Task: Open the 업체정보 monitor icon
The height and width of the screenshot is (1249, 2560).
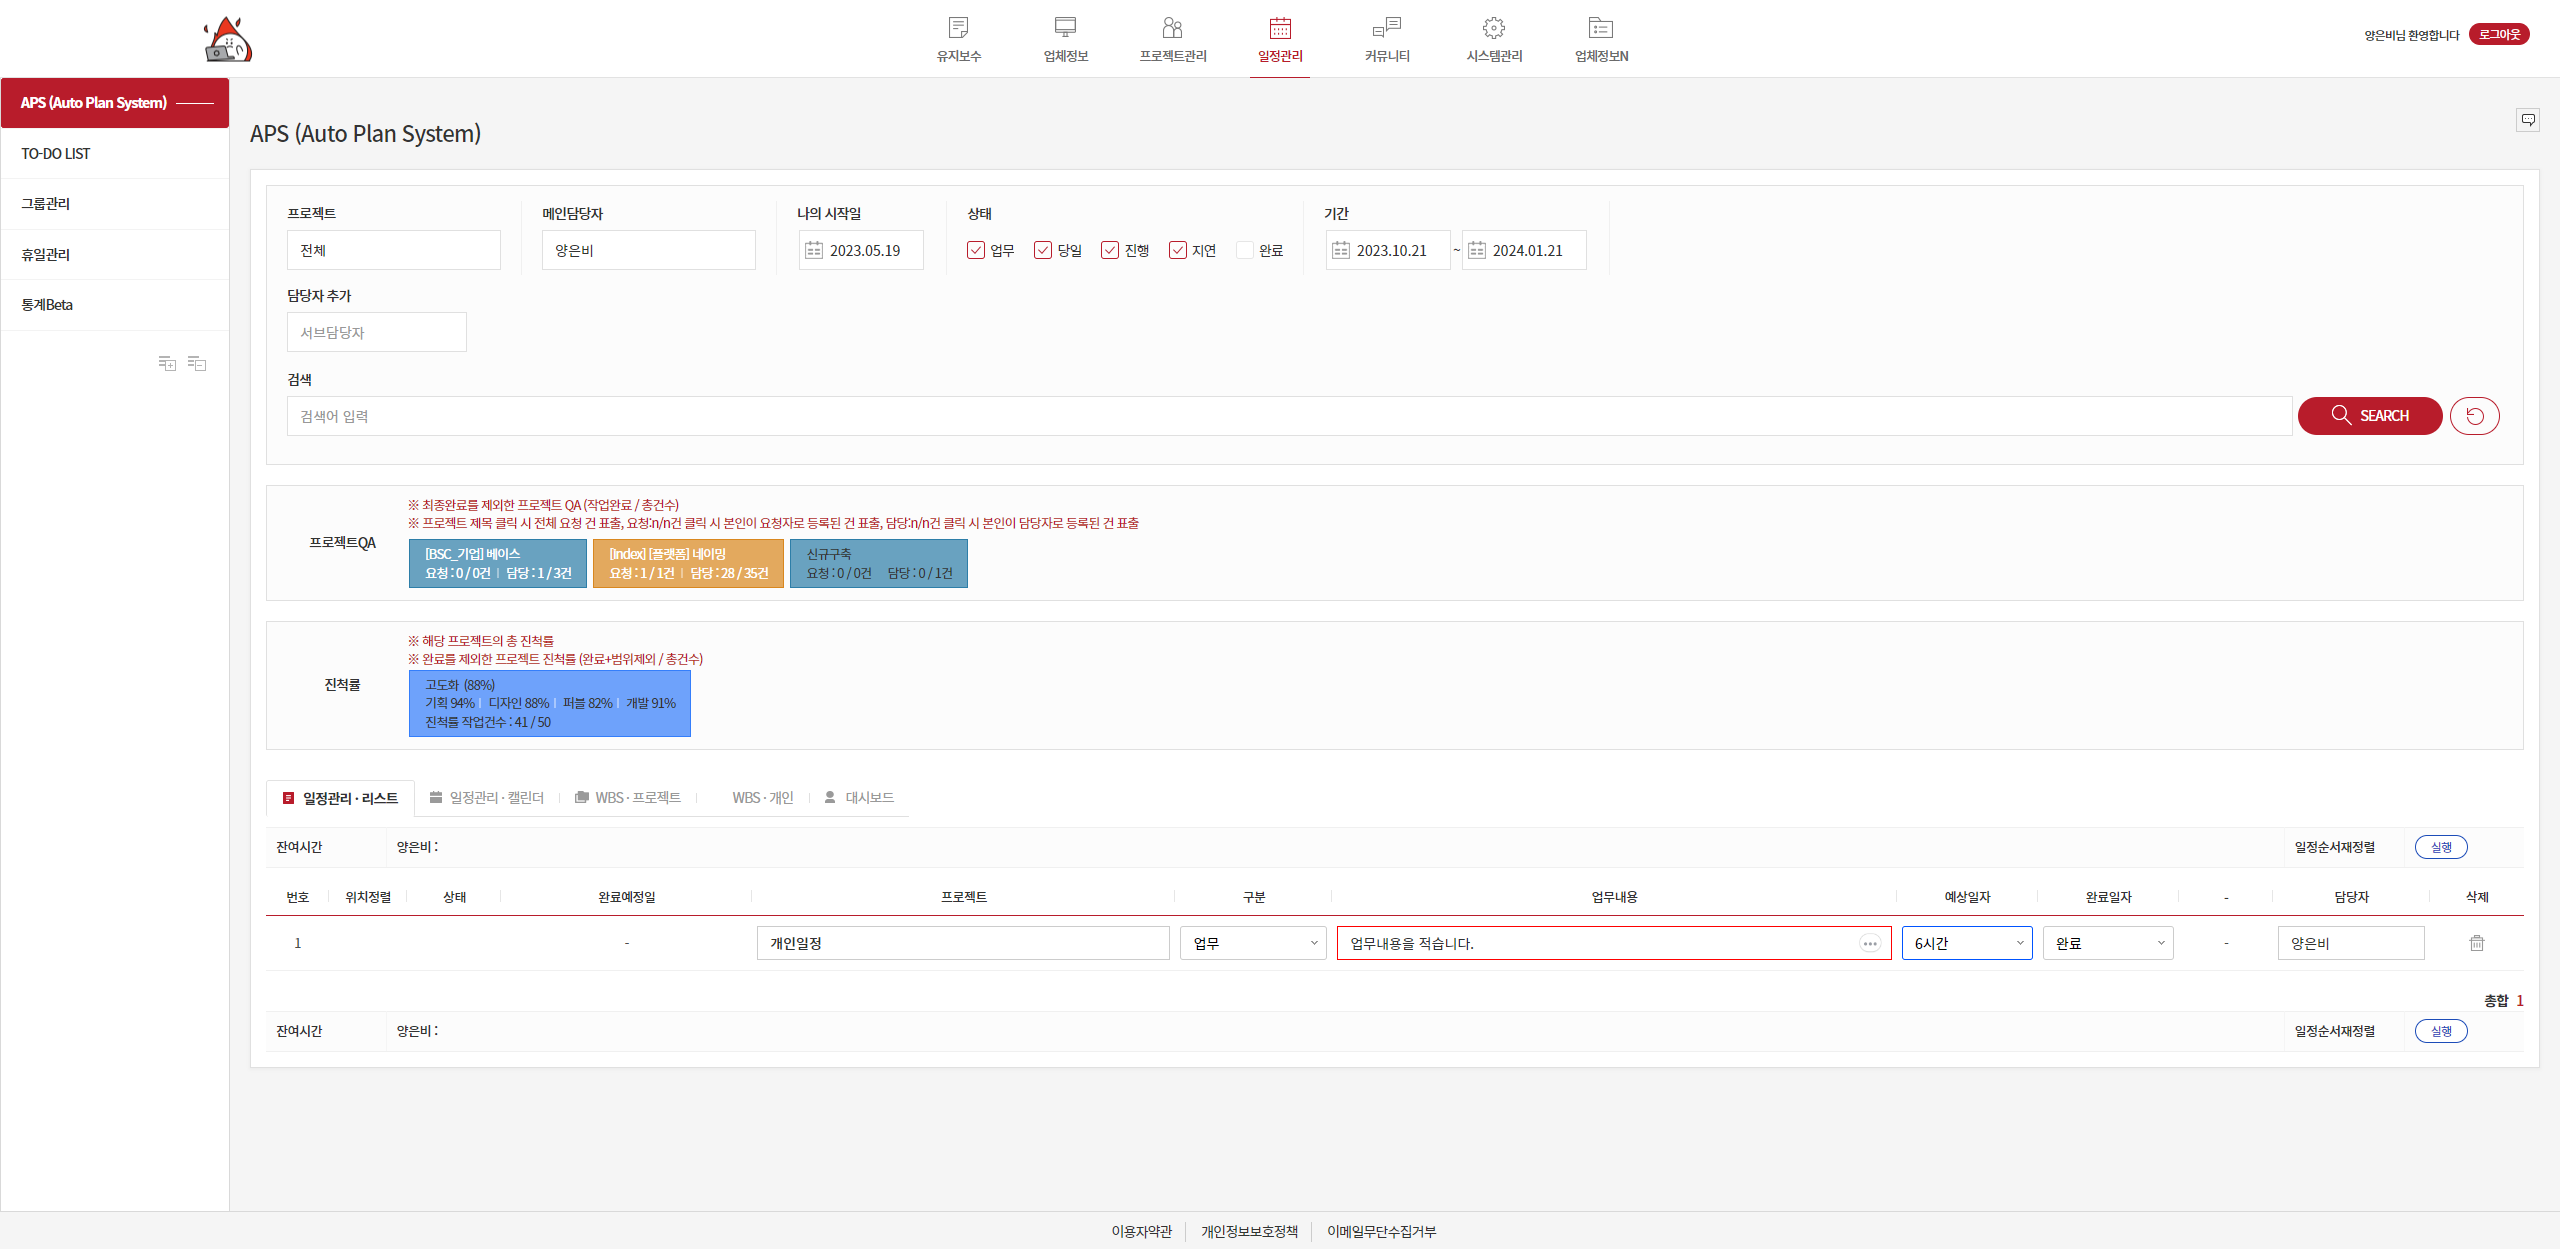Action: click(x=1065, y=28)
